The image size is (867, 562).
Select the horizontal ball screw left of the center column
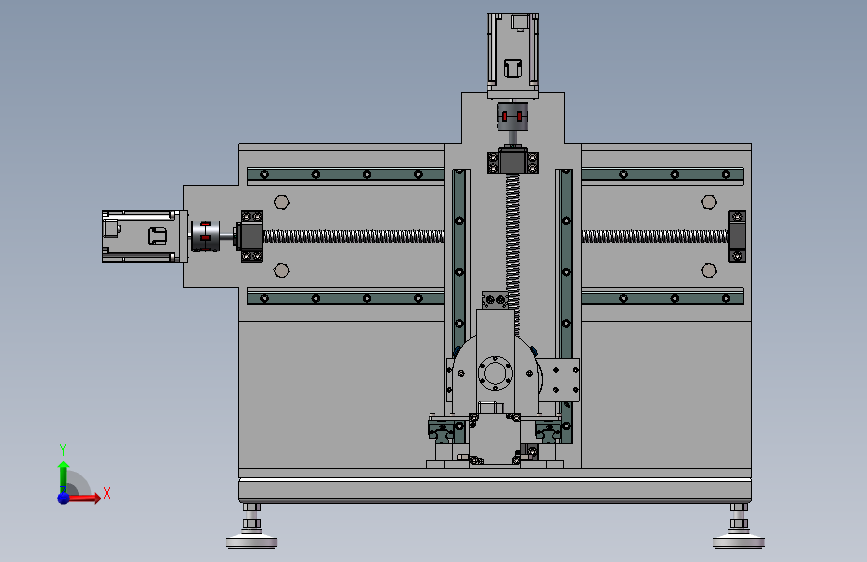pyautogui.click(x=354, y=237)
